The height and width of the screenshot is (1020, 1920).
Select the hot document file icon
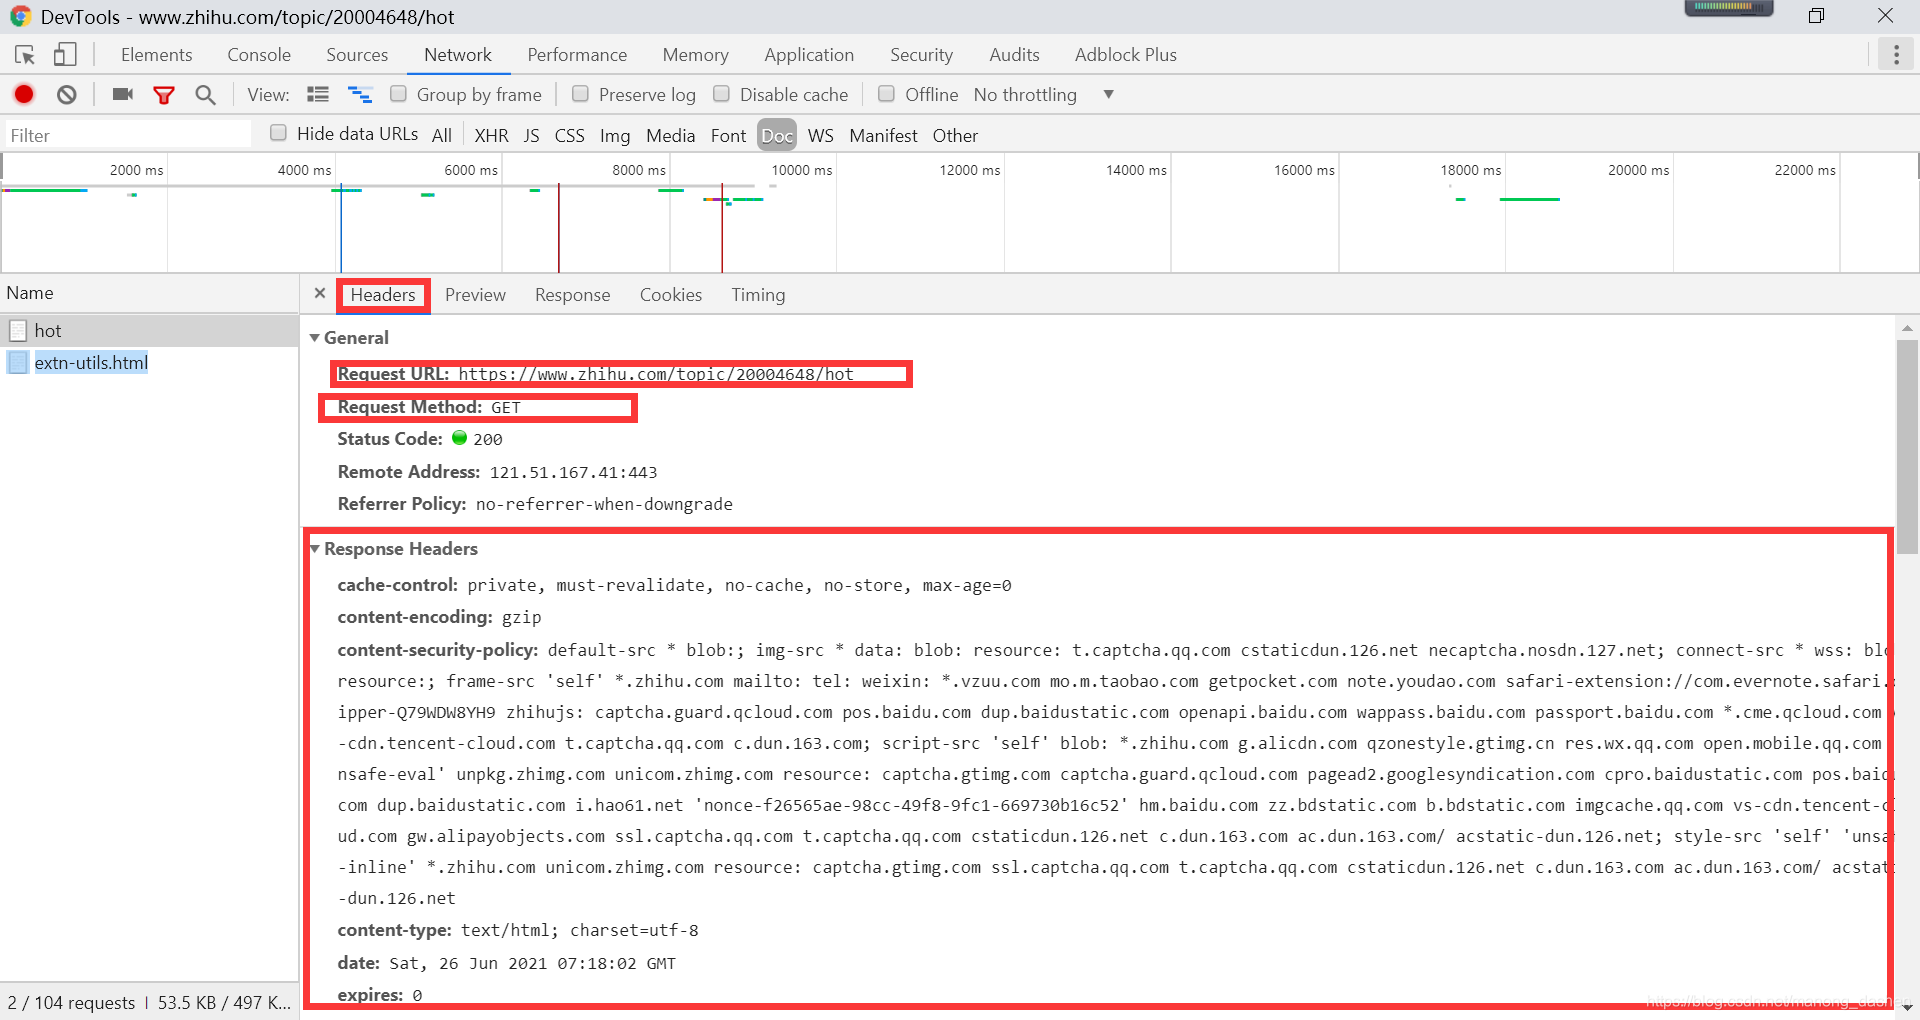tap(18, 330)
